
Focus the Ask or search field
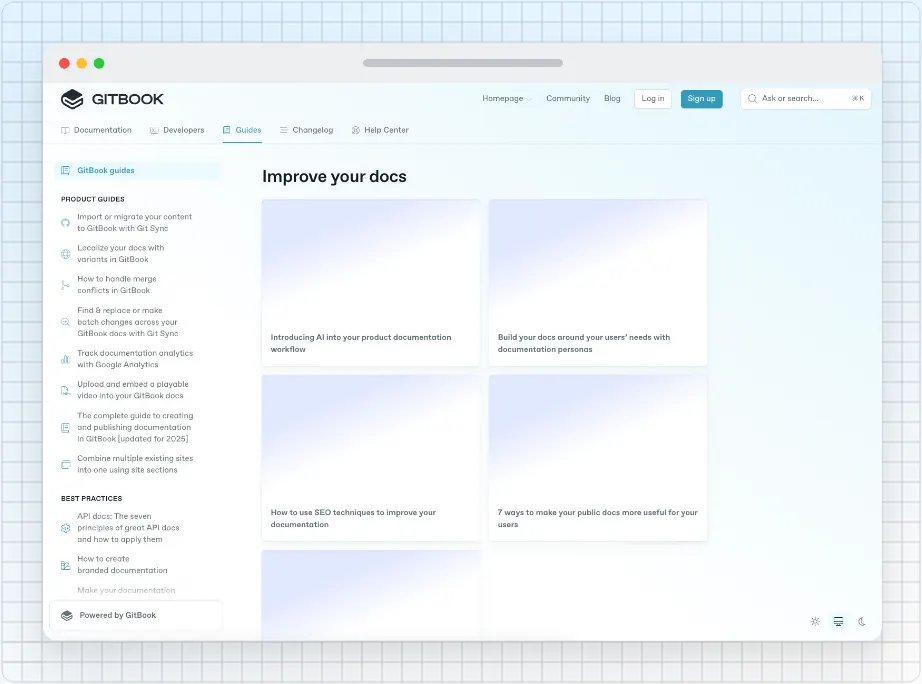tap(806, 99)
